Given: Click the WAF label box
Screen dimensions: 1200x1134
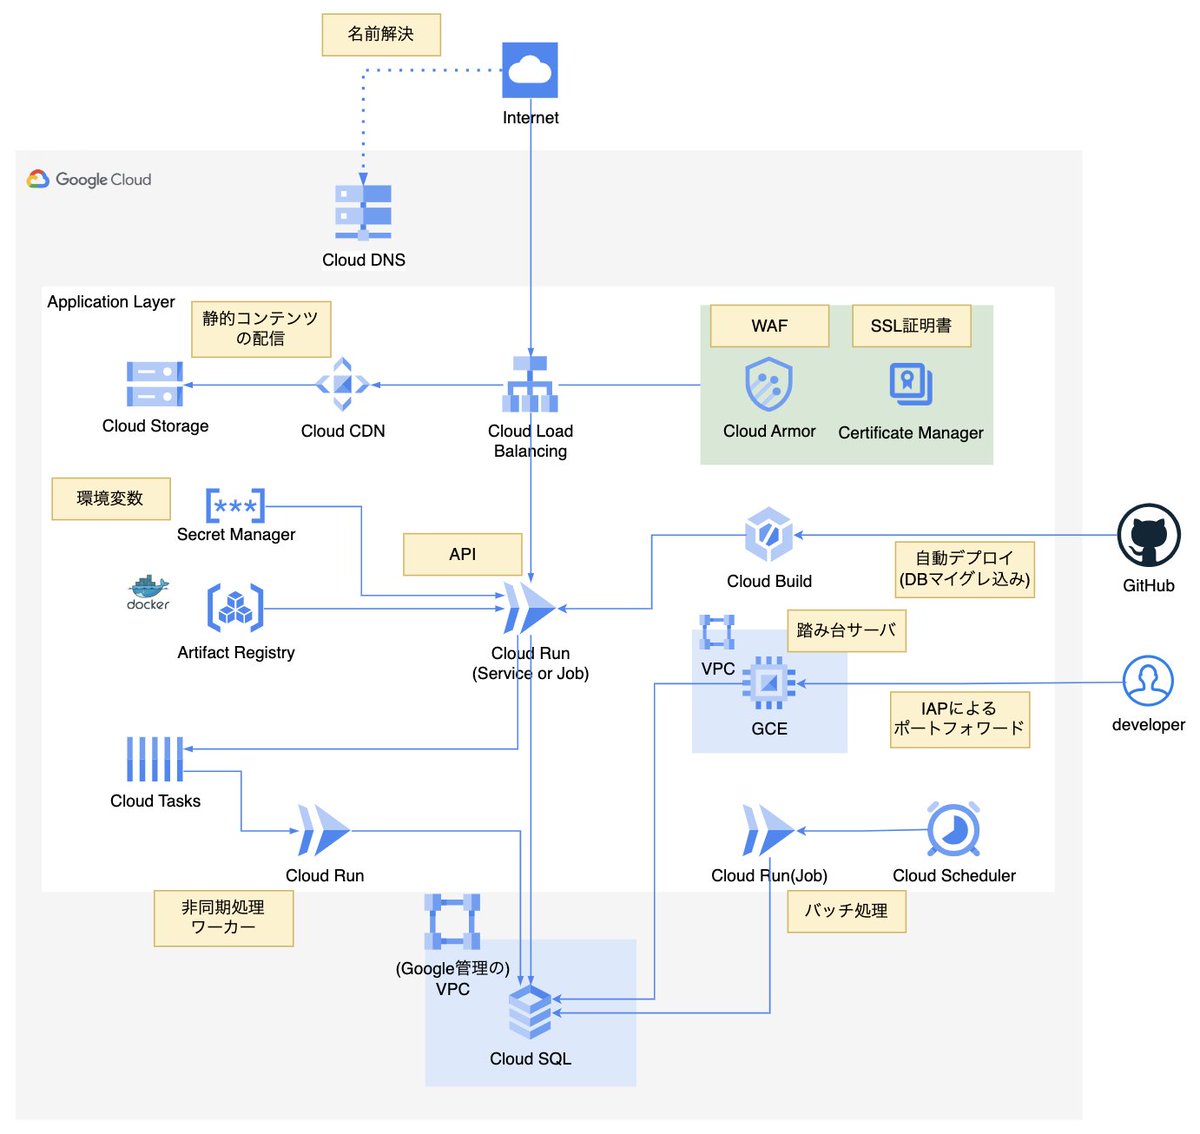Looking at the screenshot, I should [x=770, y=326].
